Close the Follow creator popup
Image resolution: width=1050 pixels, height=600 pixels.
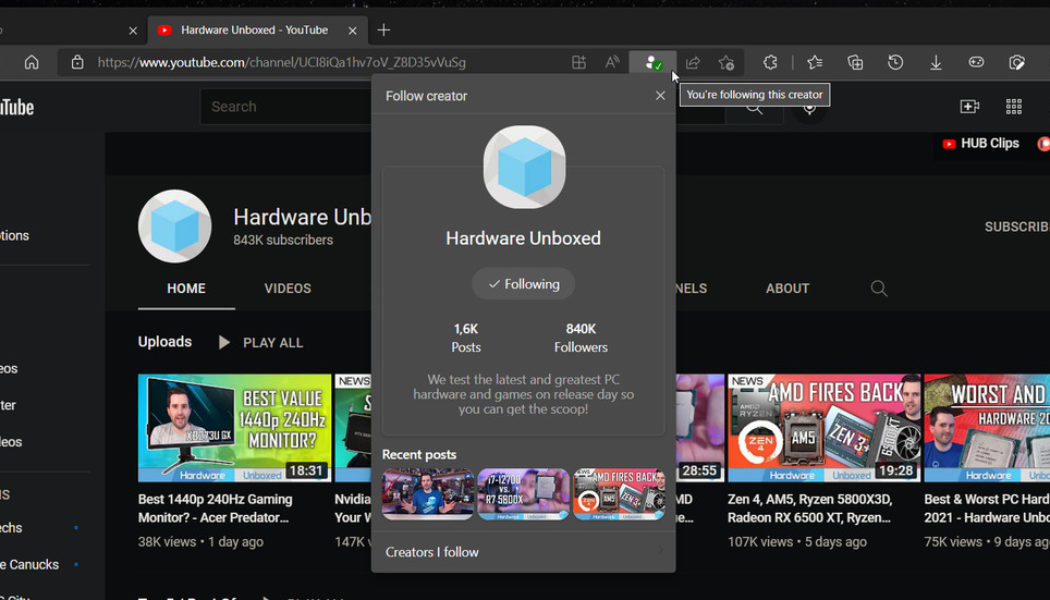[x=659, y=95]
